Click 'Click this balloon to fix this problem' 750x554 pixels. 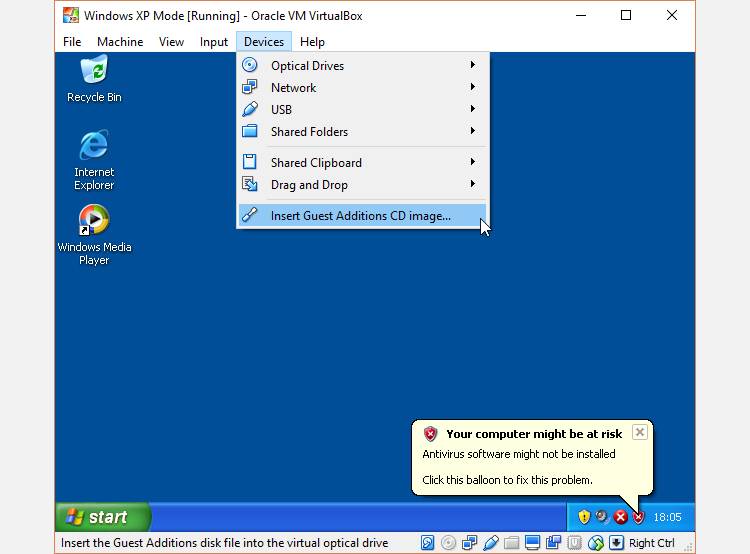pos(507,480)
